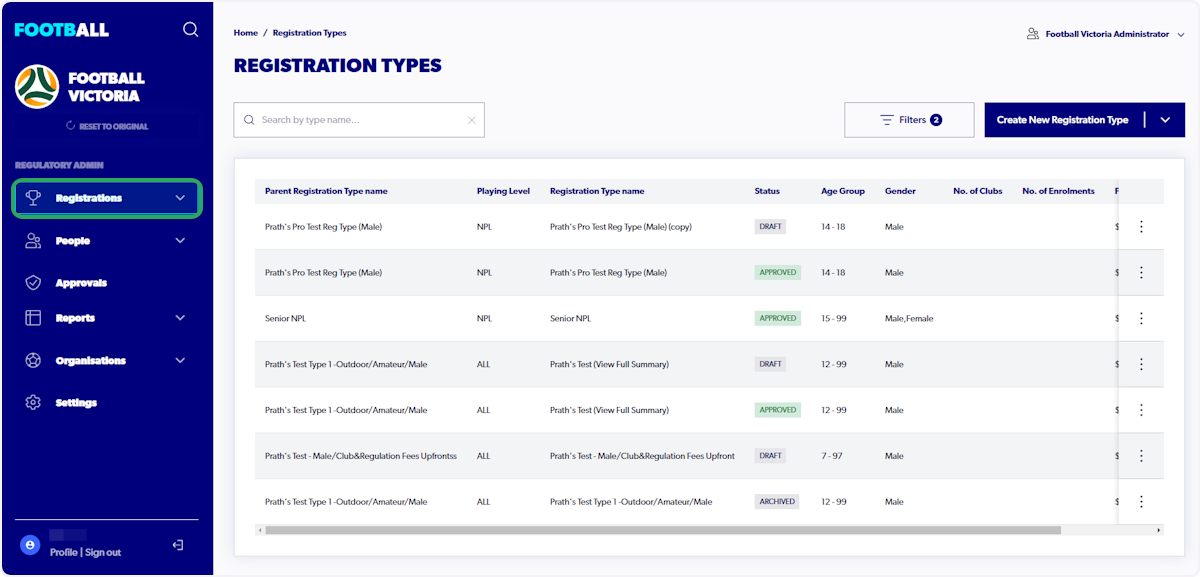The image size is (1200, 577).
Task: Click Prath's Test - Male/Club&Regulation Fees Upfront type name
Action: pyautogui.click(x=642, y=456)
